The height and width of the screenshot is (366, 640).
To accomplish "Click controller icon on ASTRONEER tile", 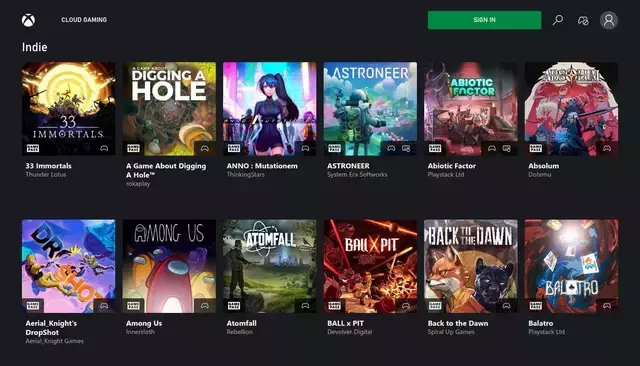I will click(391, 149).
